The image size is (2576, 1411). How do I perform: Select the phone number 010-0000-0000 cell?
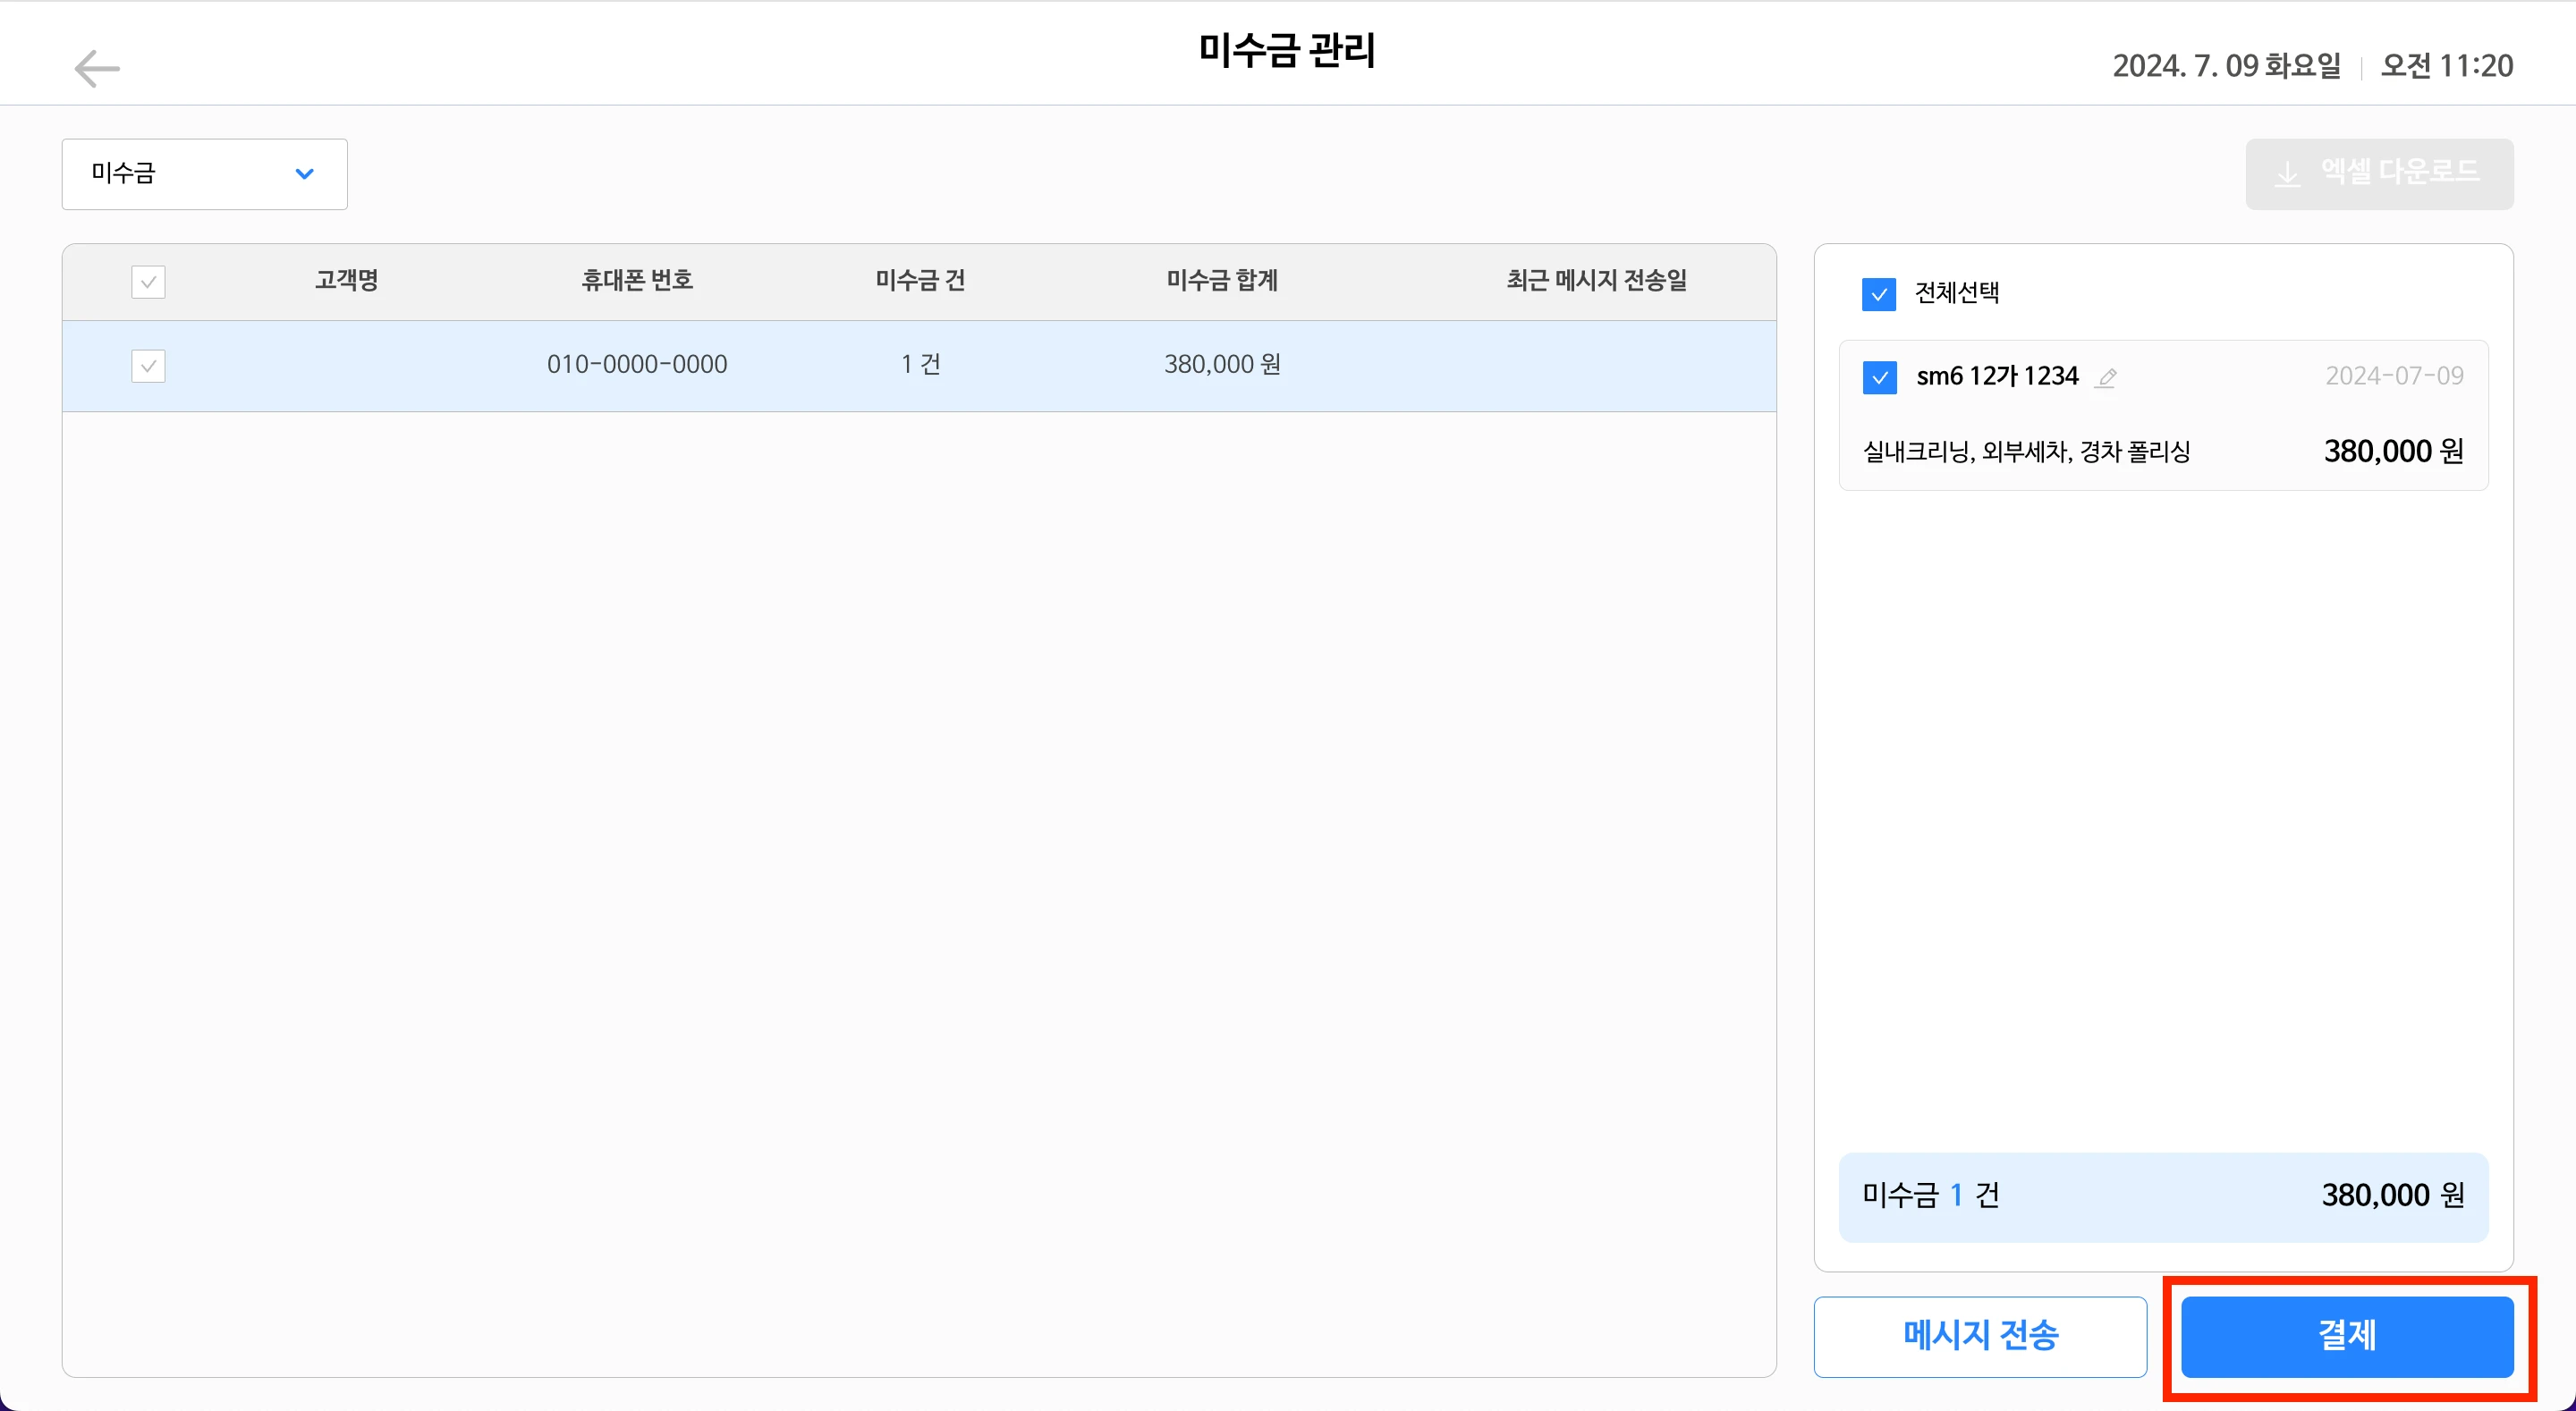pos(637,364)
